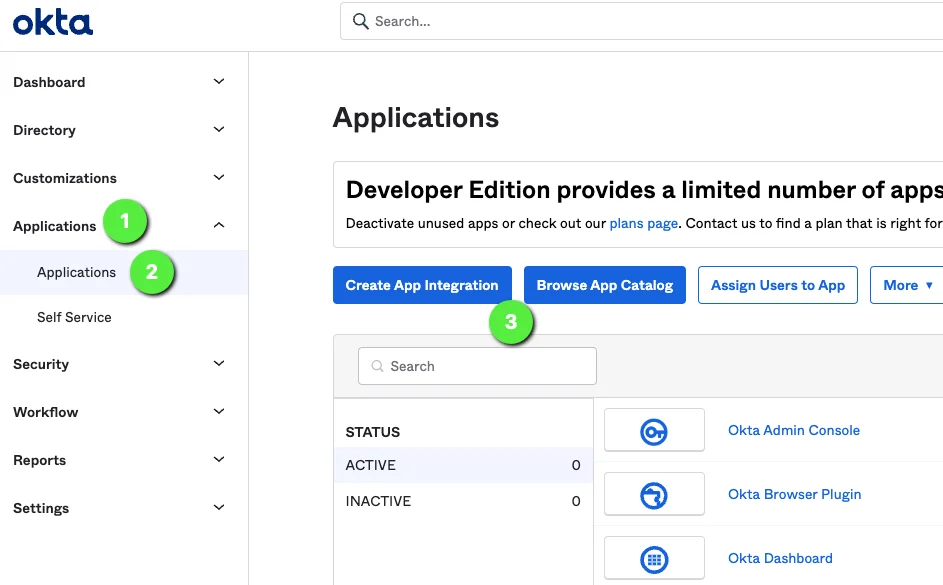Click the Okta Dashboard app icon
943x585 pixels.
pos(654,559)
